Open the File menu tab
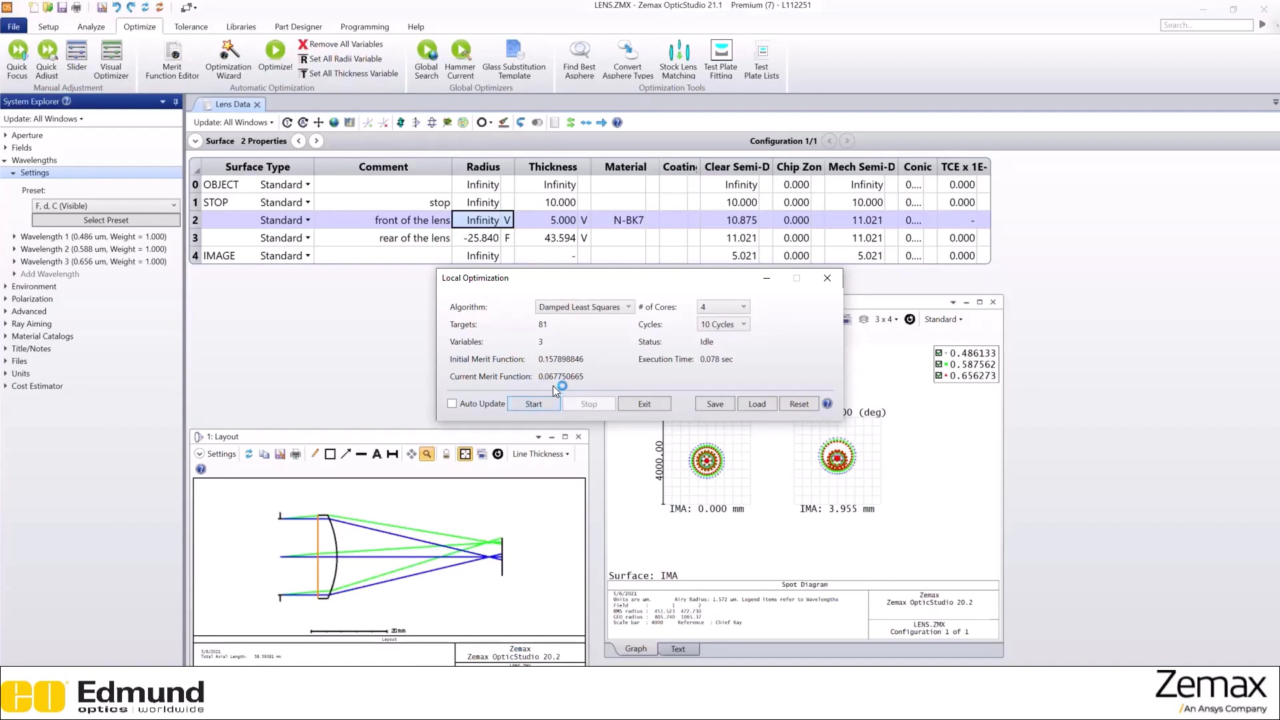 14,27
